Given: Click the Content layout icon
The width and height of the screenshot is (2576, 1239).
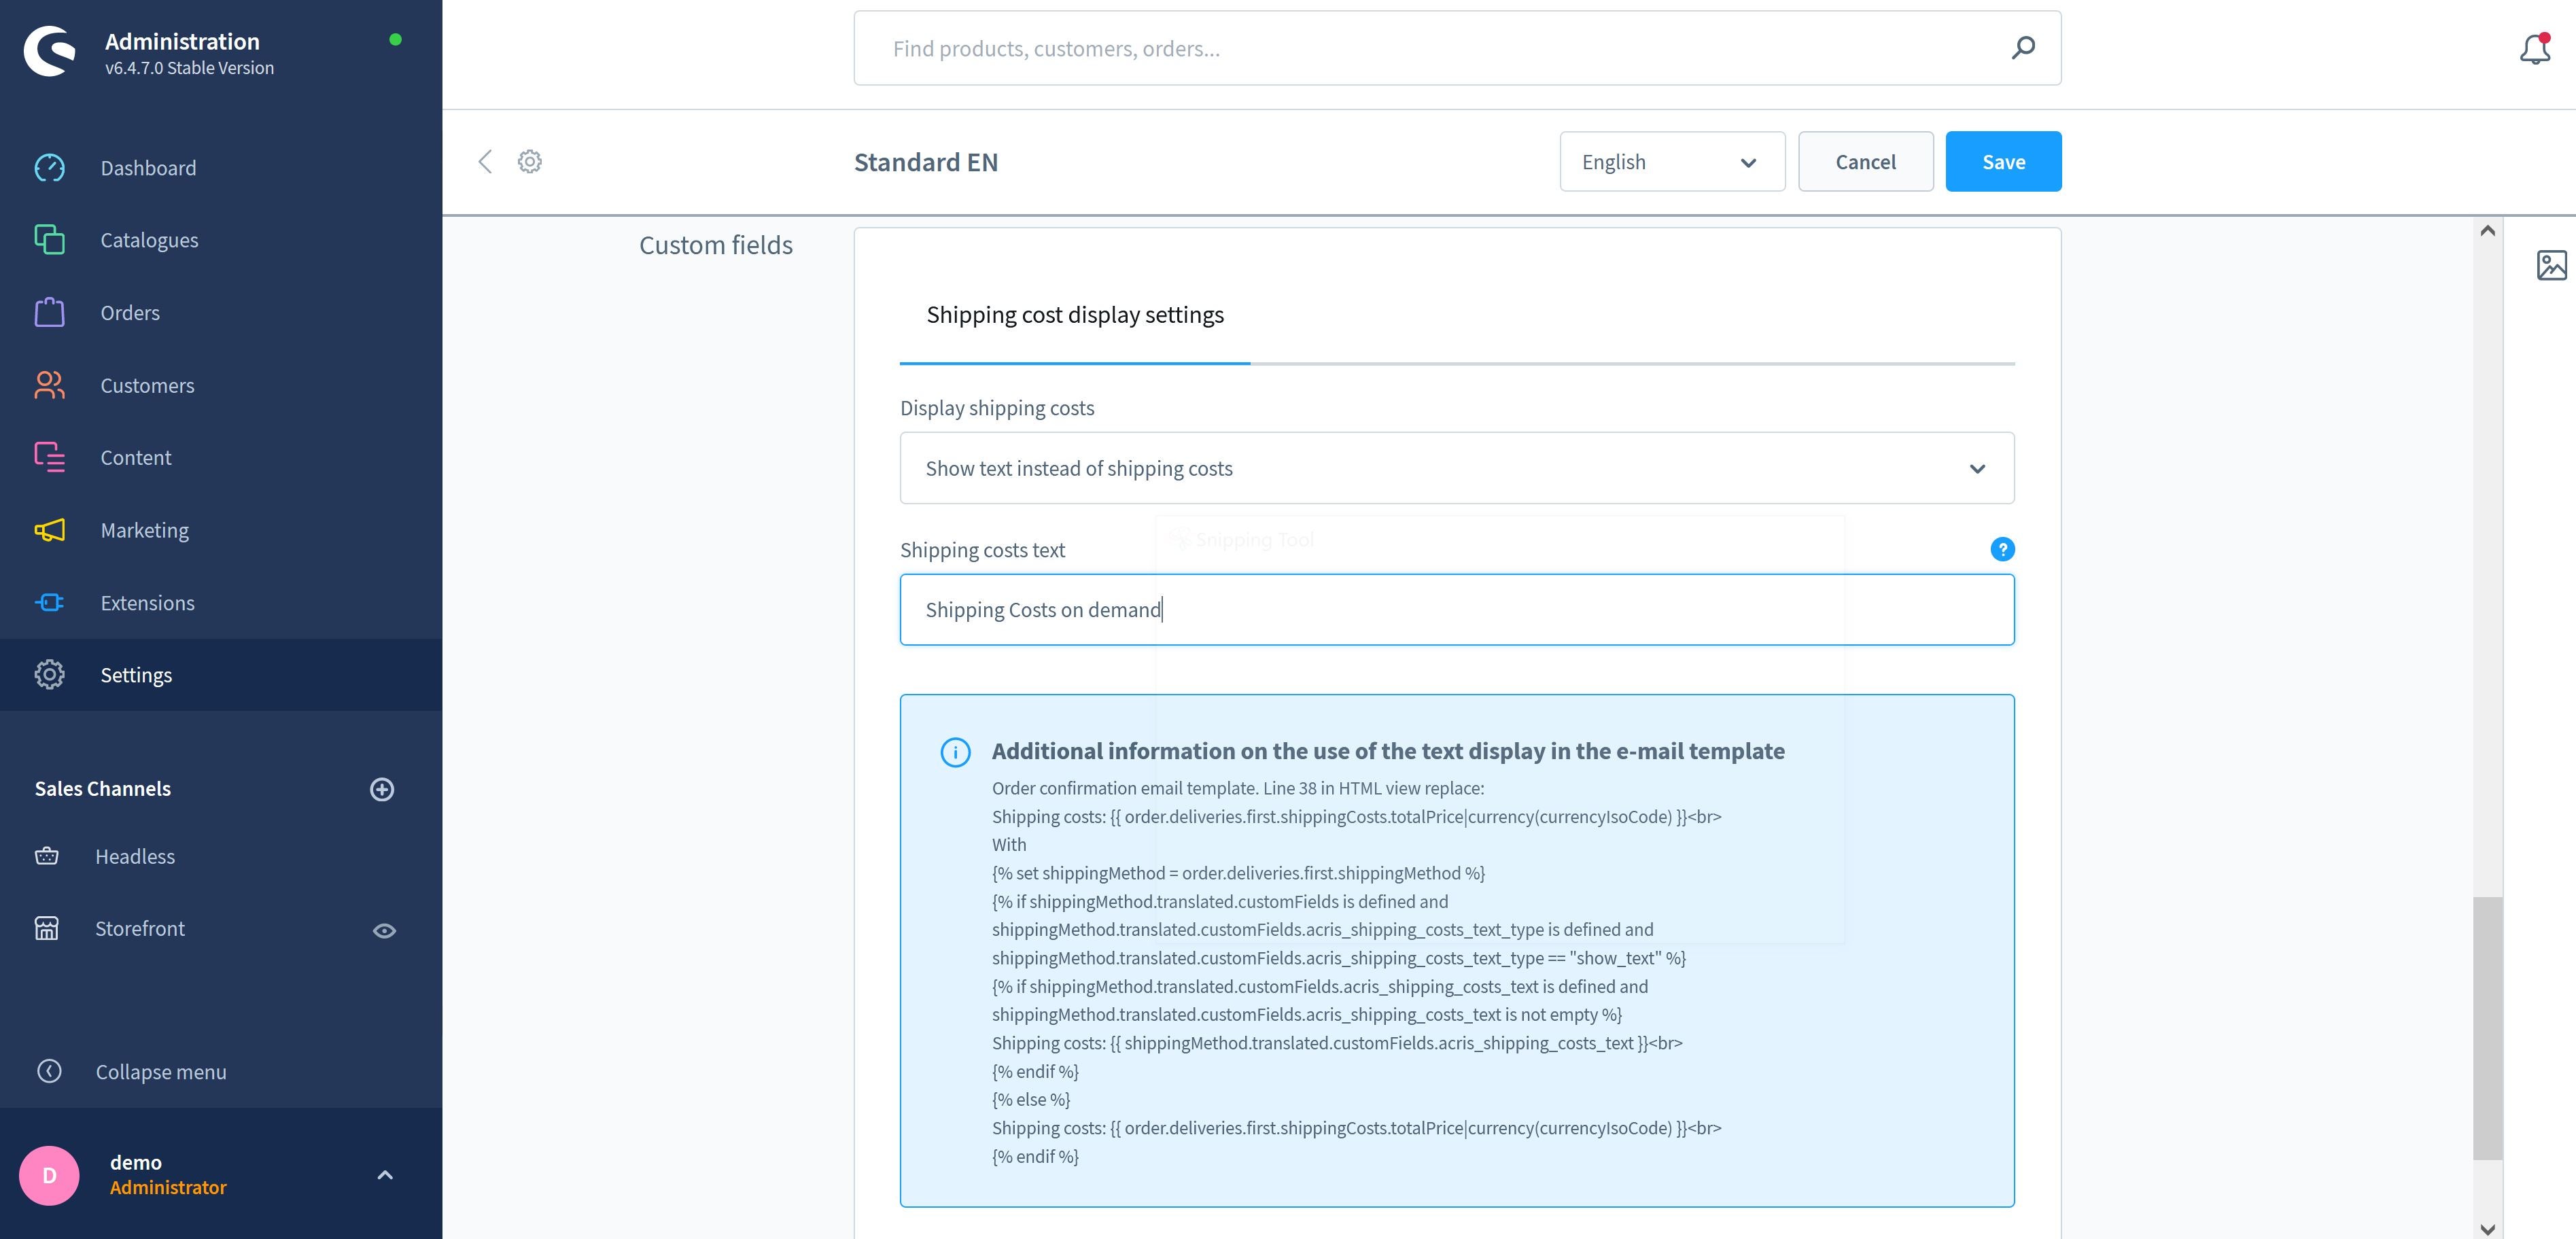Looking at the screenshot, I should [x=49, y=457].
